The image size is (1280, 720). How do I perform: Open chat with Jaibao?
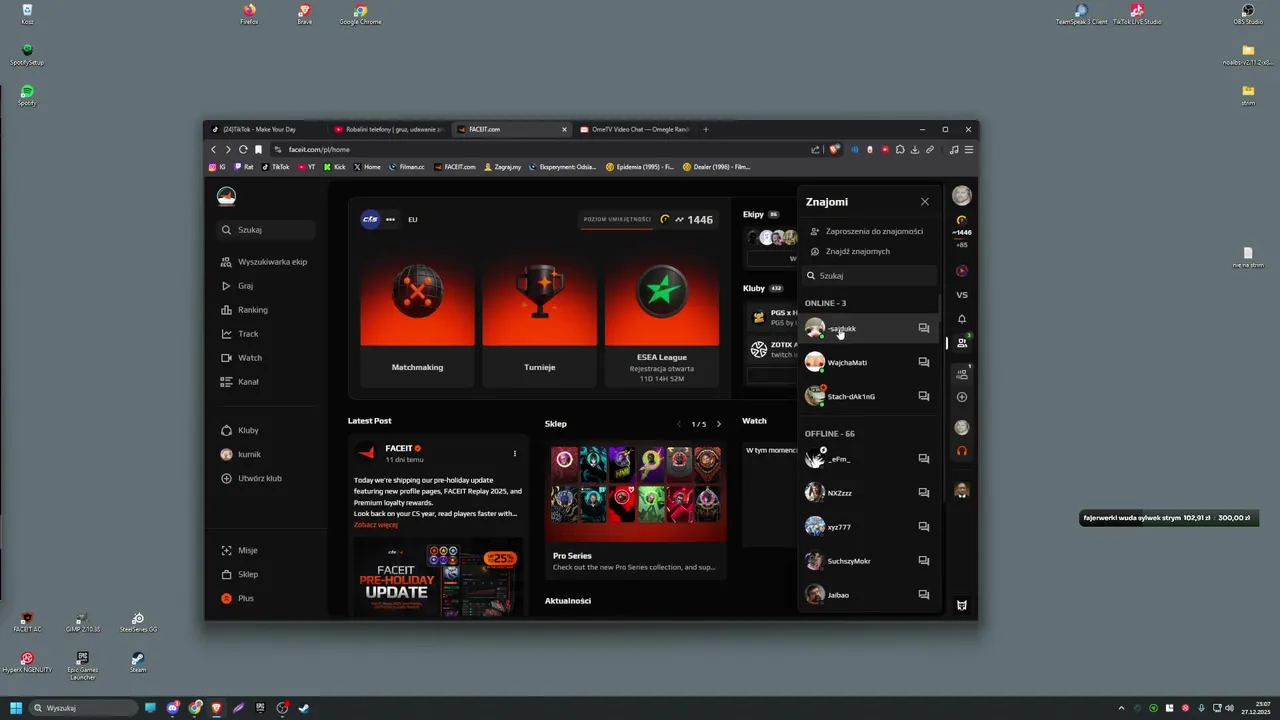(x=924, y=595)
